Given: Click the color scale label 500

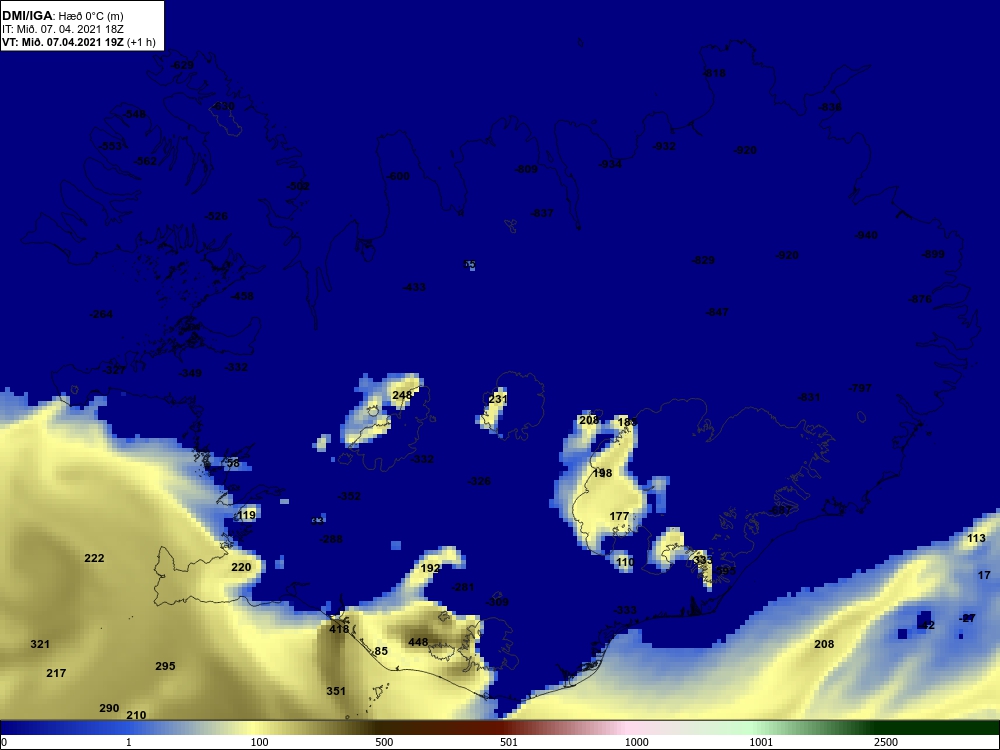Looking at the screenshot, I should pyautogui.click(x=384, y=742).
